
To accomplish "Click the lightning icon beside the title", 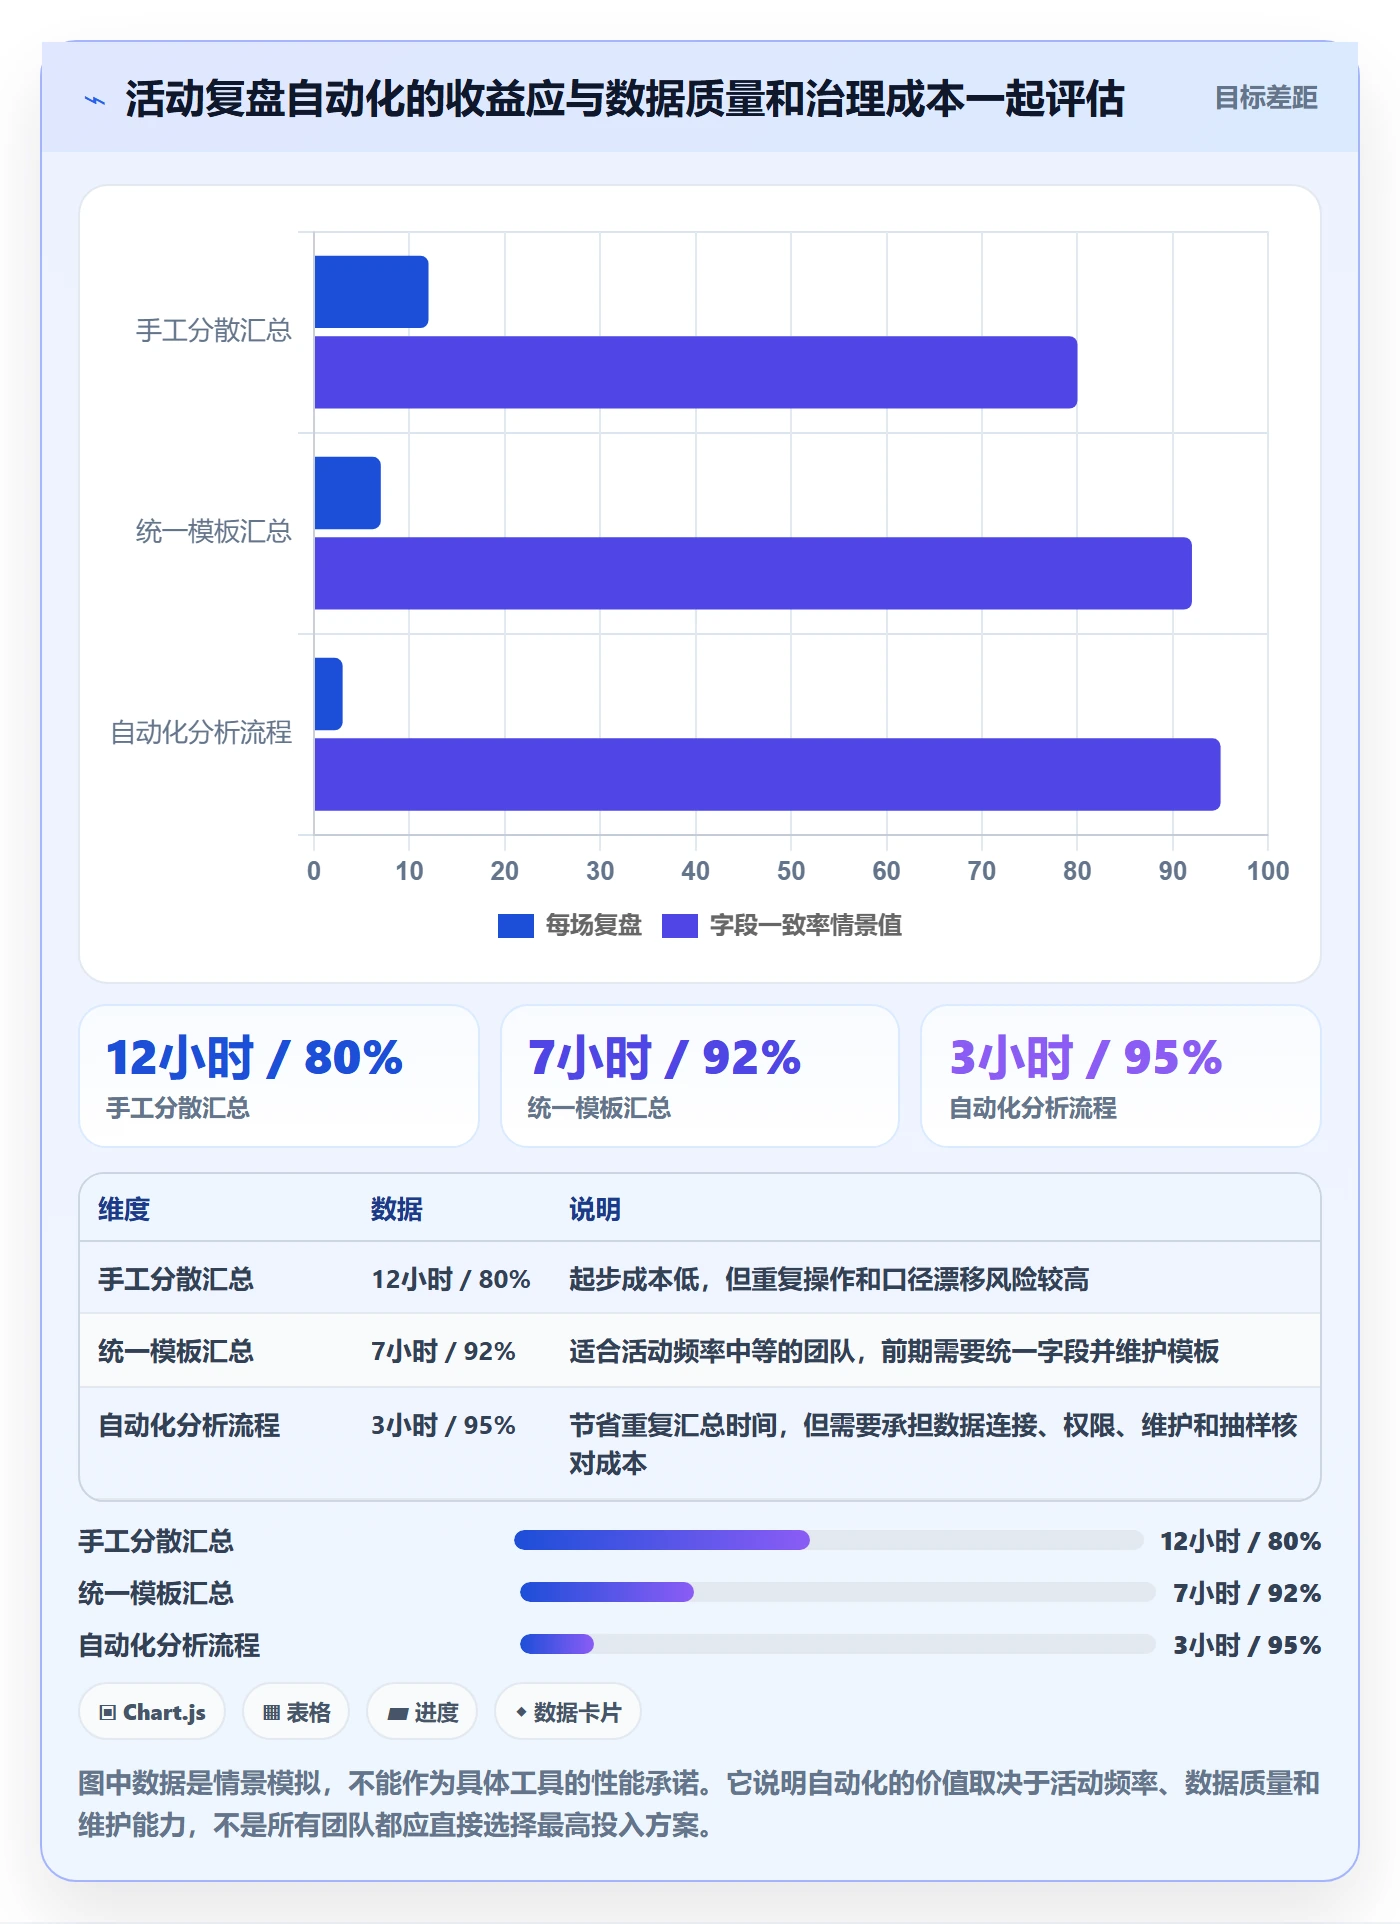I will tap(95, 100).
